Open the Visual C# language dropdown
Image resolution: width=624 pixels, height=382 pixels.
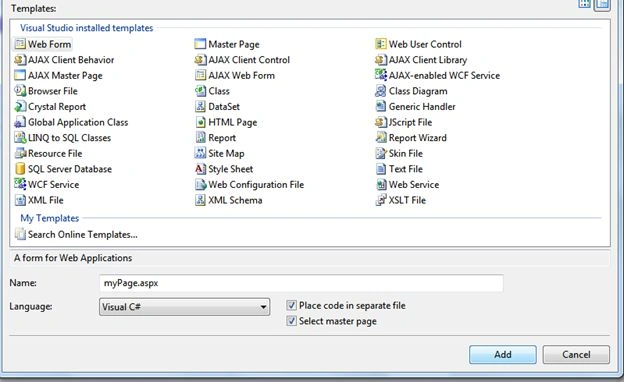pos(184,307)
